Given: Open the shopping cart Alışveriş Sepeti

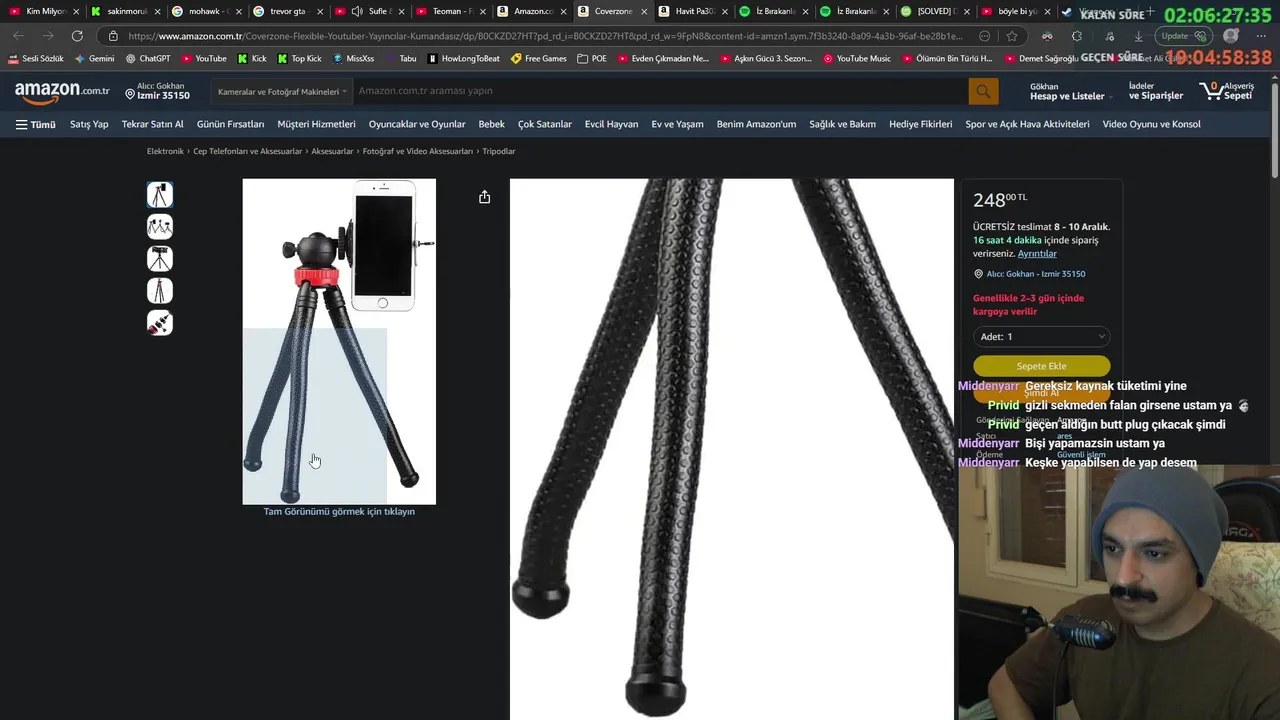Looking at the screenshot, I should coord(1226,91).
